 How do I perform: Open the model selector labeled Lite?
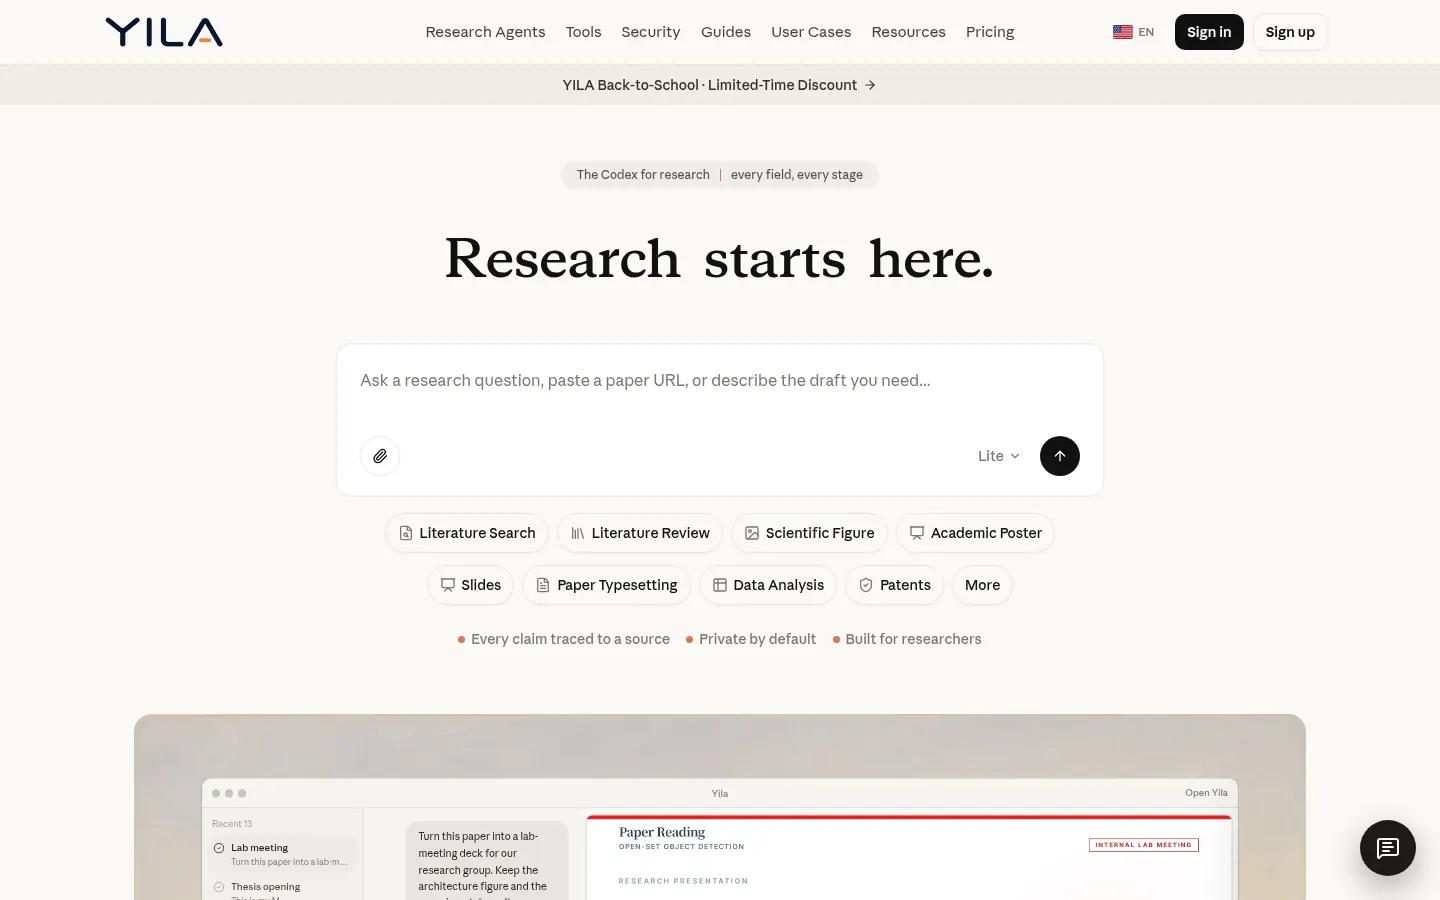(999, 456)
